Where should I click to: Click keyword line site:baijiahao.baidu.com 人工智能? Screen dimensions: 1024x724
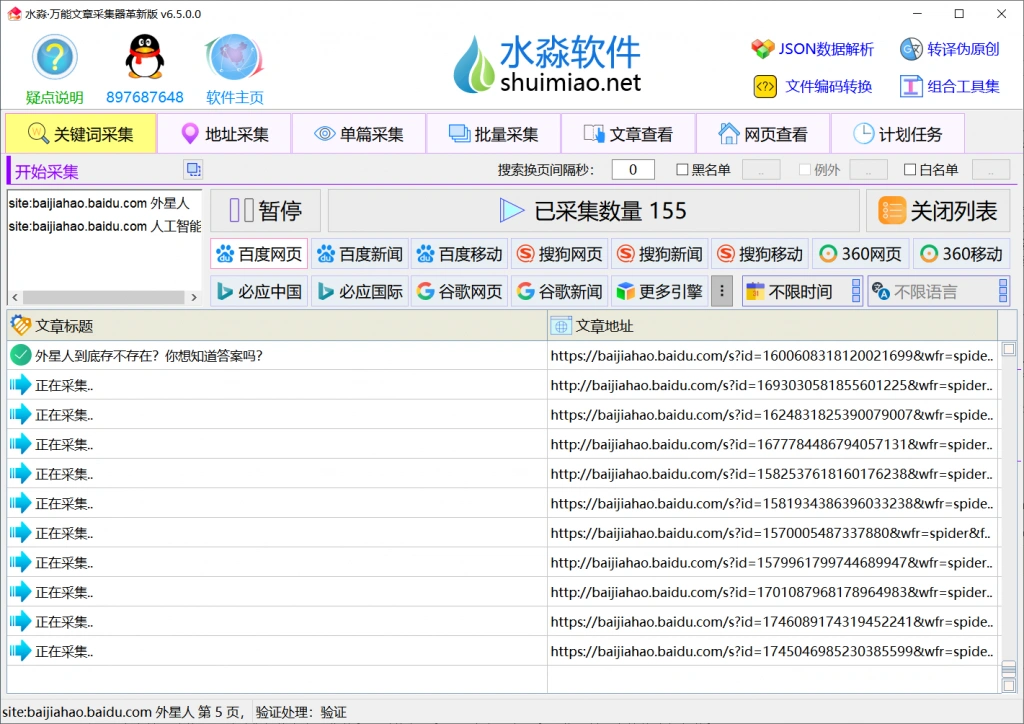pos(104,227)
